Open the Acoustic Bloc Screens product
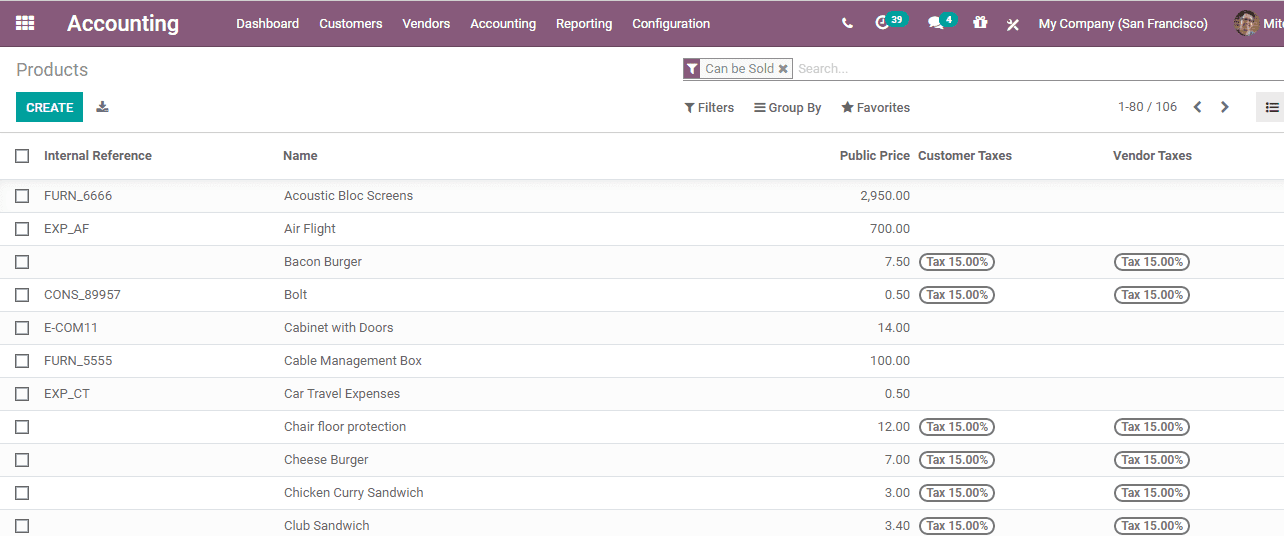Image resolution: width=1284 pixels, height=536 pixels. (348, 196)
